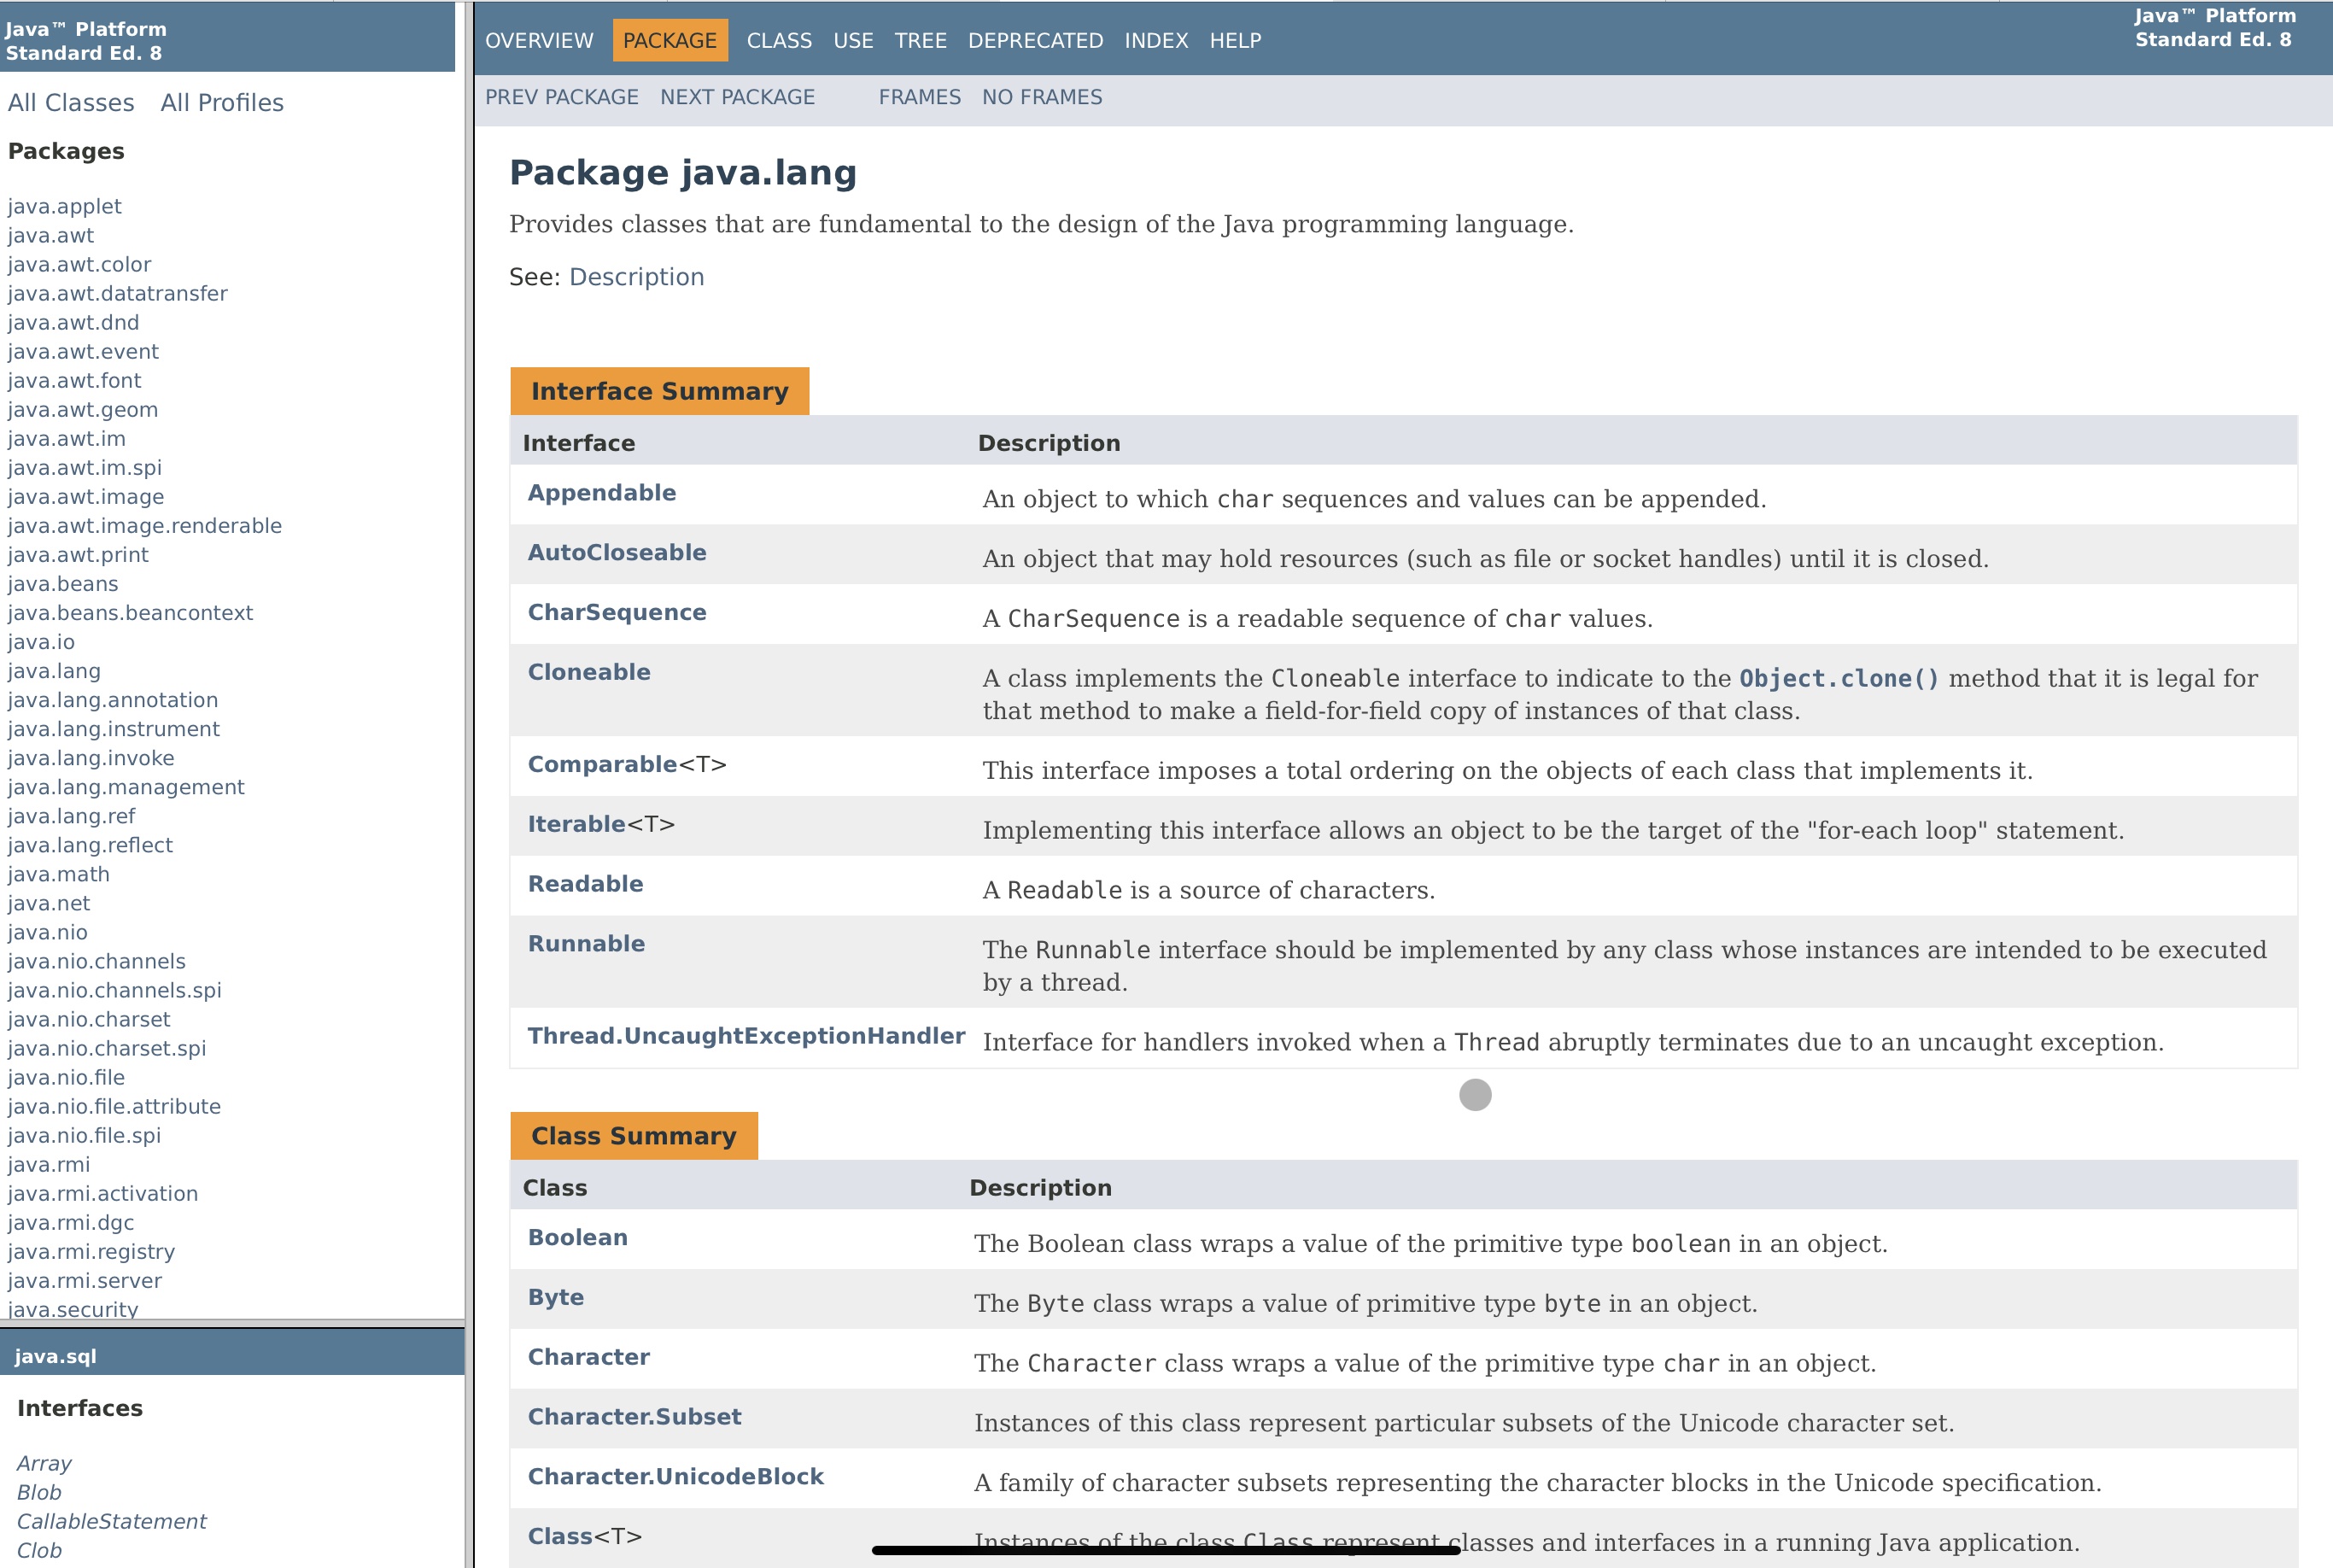Viewport: 2333px width, 1568px height.
Task: Open the Character.UnicodeBlock class page
Action: click(x=675, y=1477)
